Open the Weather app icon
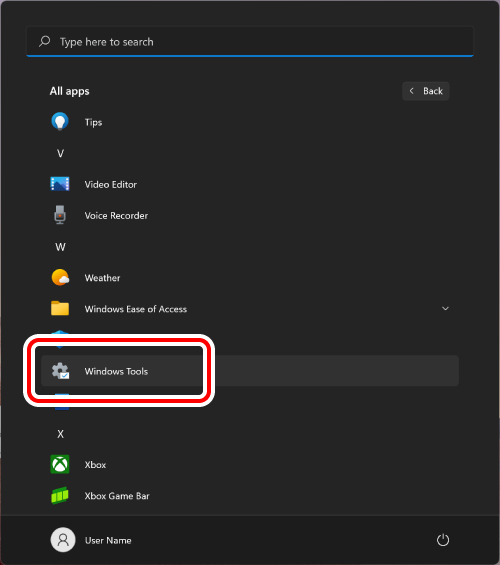The height and width of the screenshot is (565, 500). point(60,277)
